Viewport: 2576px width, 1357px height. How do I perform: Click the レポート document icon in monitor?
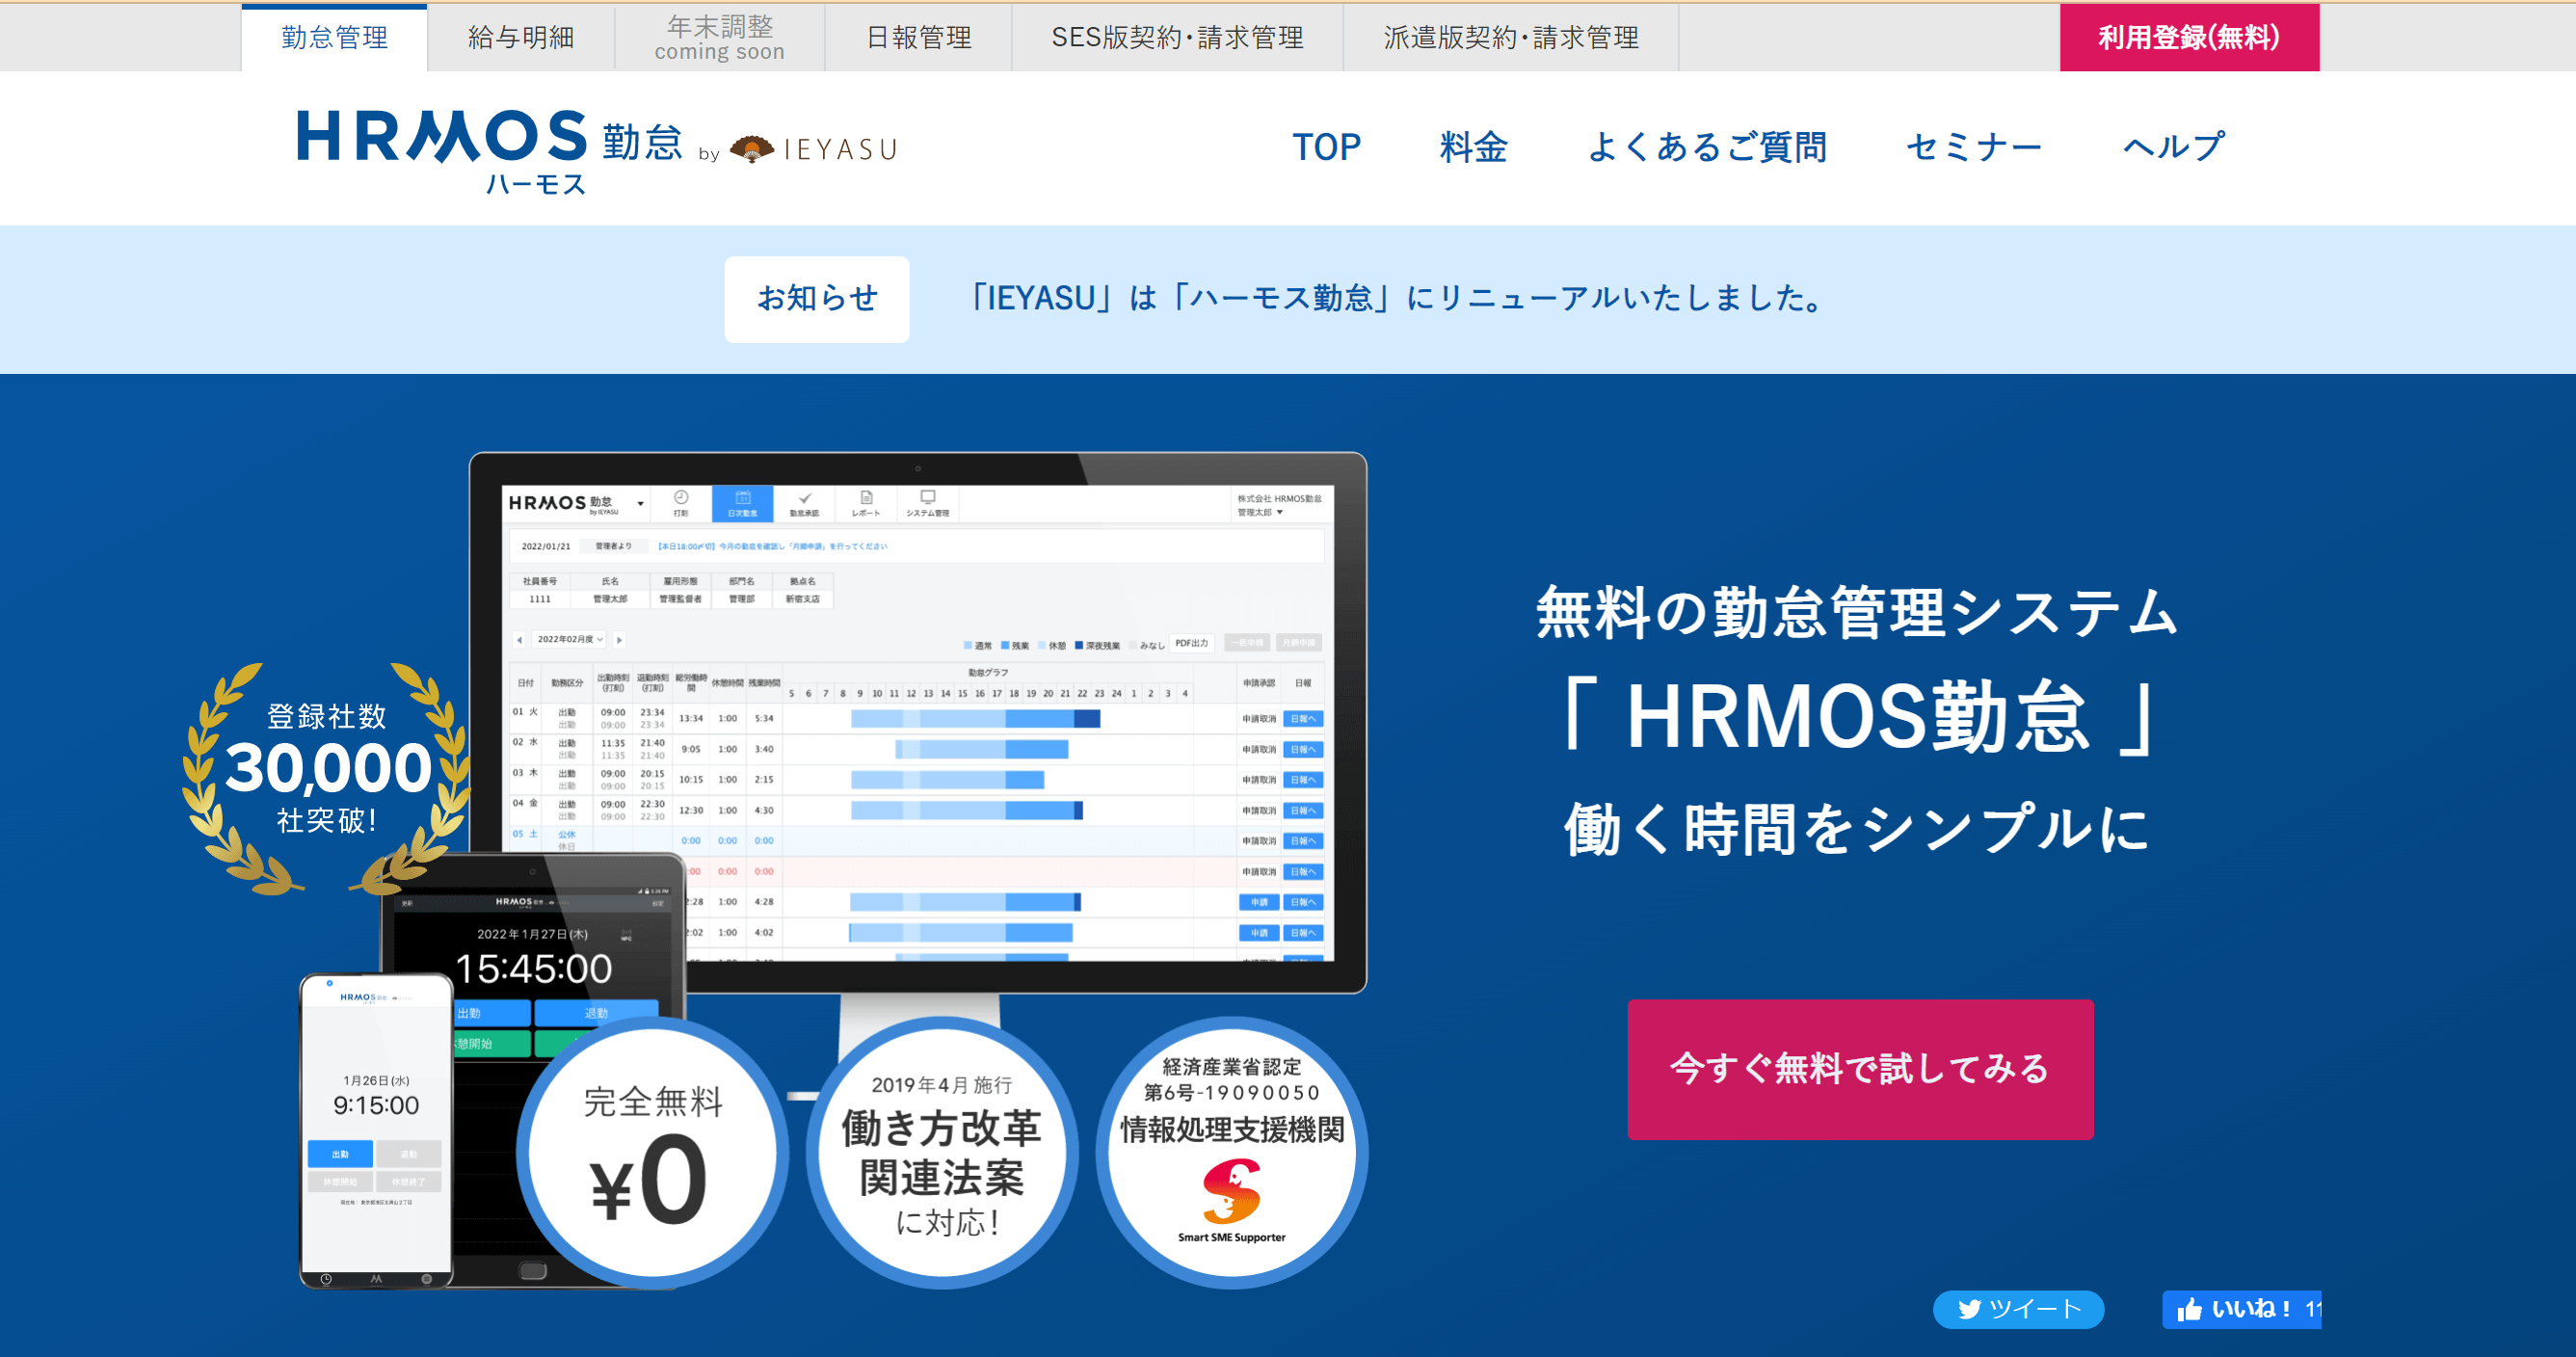coord(866,503)
